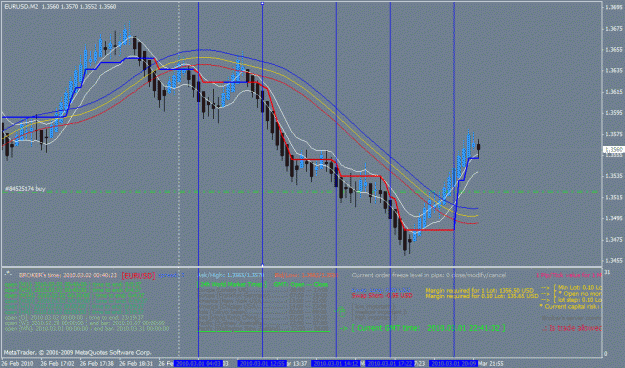Image resolution: width=625 pixels, height=368 pixels.
Task: Click the BROKER's time readout
Action: [x=68, y=275]
